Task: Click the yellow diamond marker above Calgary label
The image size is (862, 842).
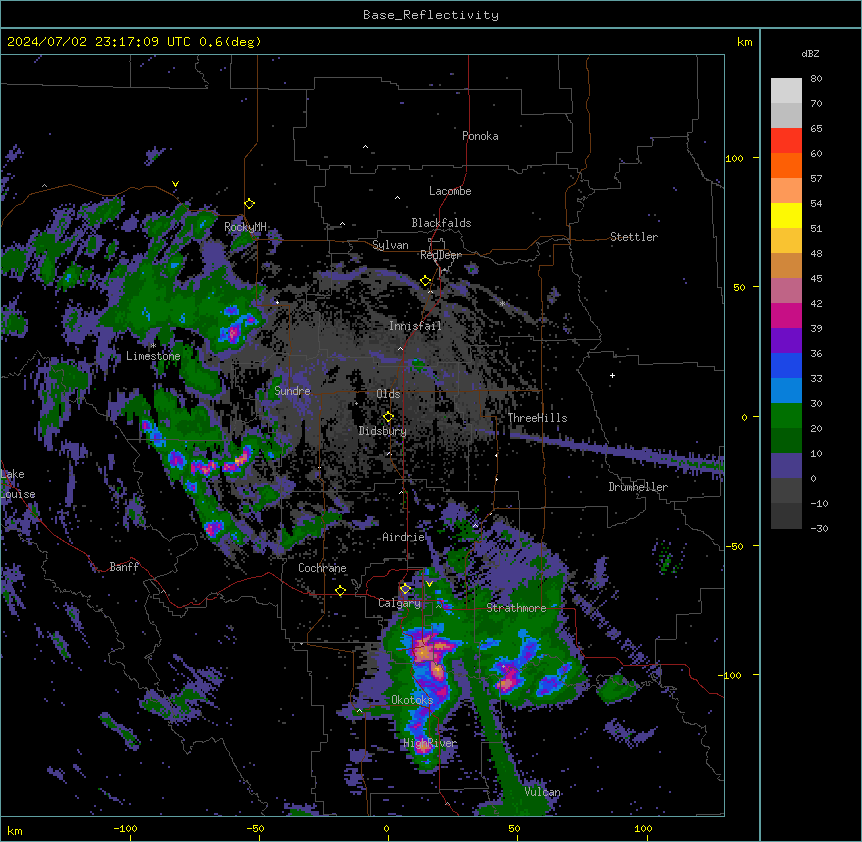Action: click(x=405, y=589)
